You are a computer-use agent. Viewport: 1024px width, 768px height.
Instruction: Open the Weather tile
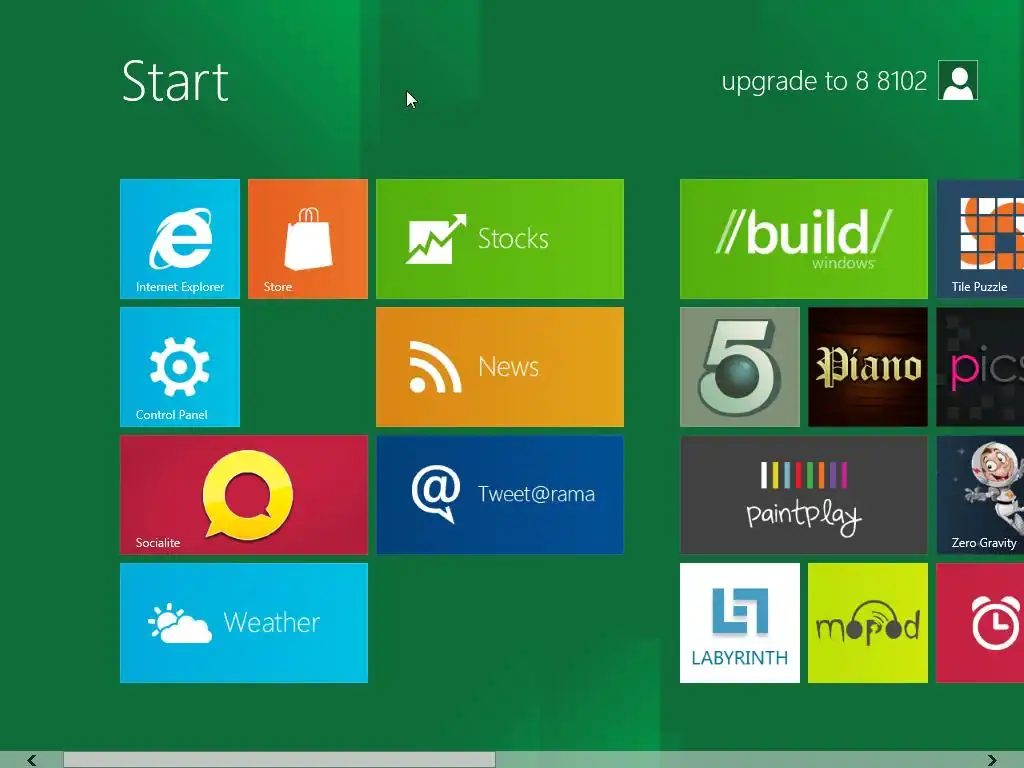click(x=244, y=623)
